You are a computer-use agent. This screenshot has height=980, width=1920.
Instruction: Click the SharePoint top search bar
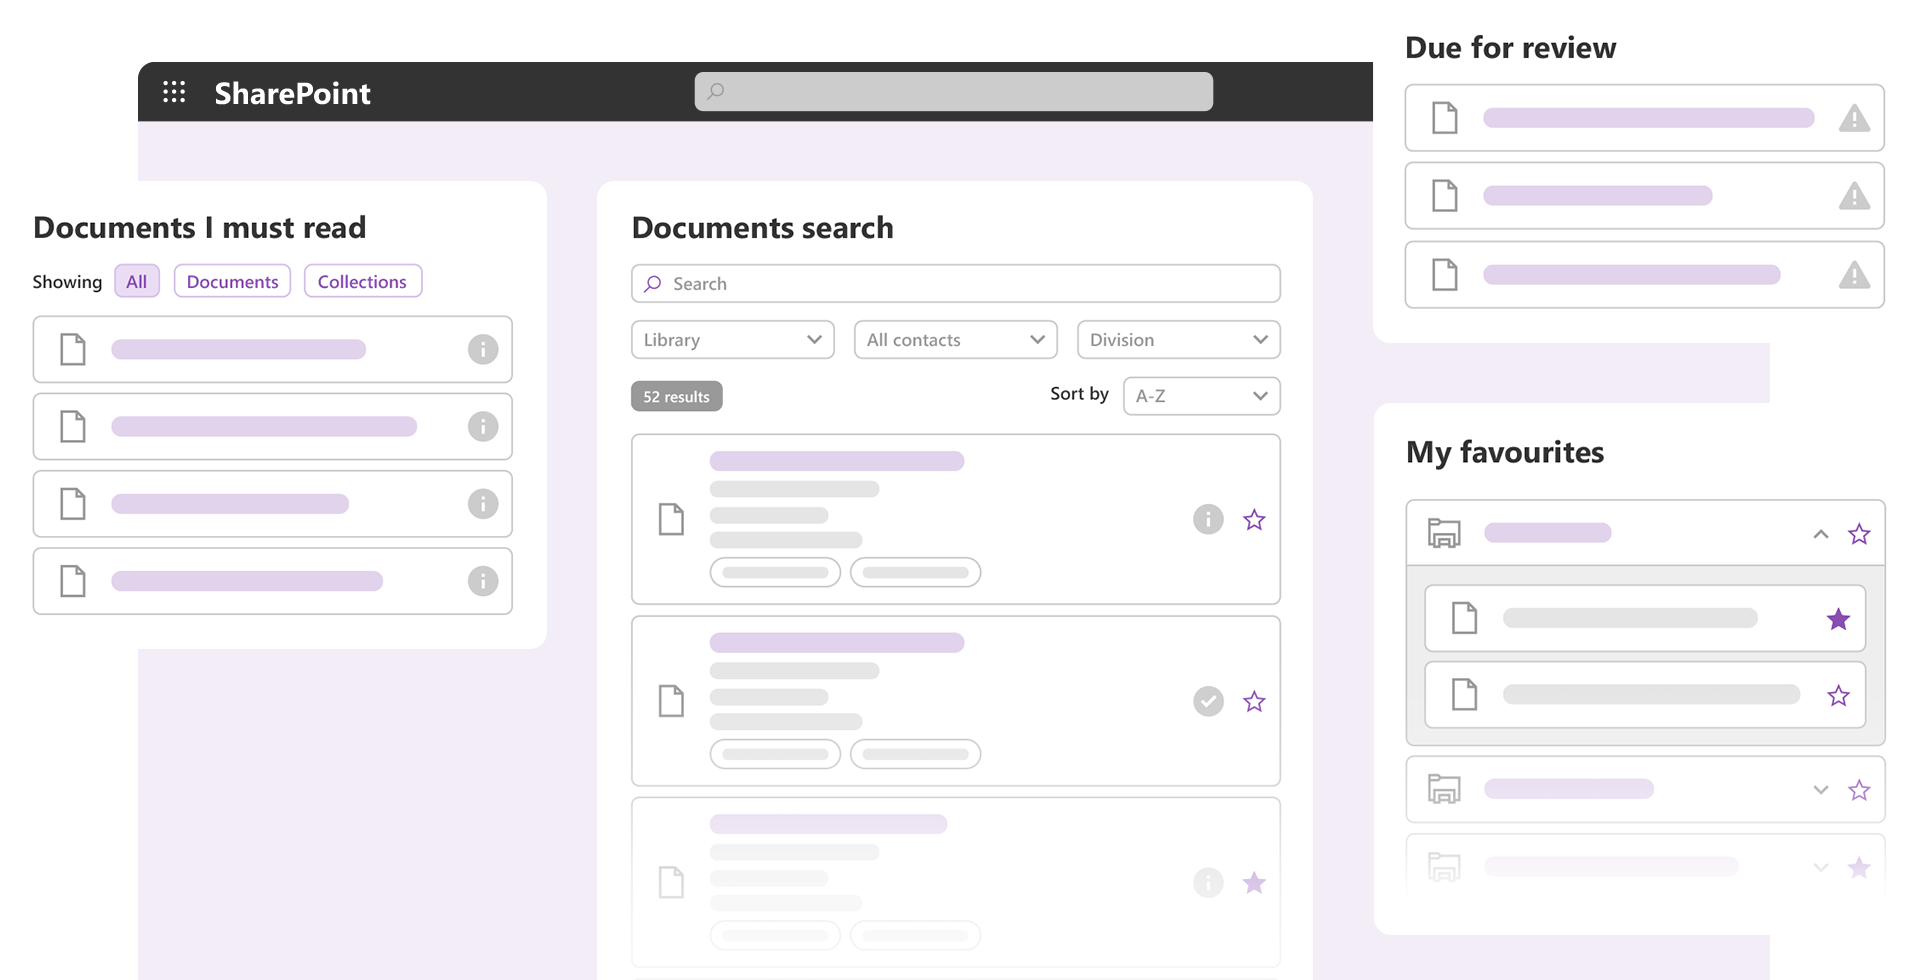coord(953,91)
